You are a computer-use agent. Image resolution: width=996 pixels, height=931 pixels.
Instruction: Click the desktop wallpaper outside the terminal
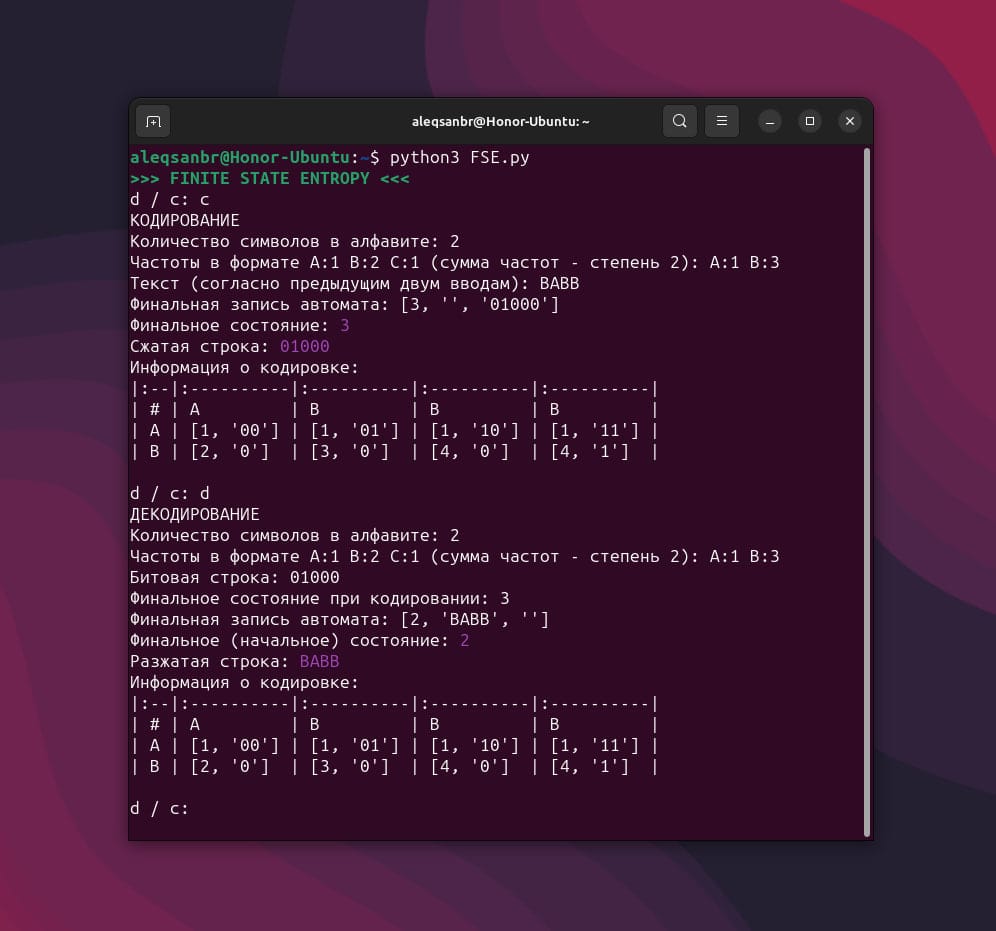click(60, 500)
